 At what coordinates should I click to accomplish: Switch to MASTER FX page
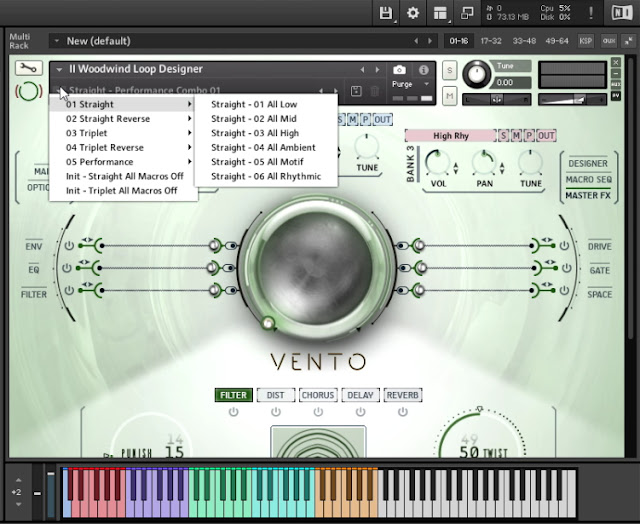(588, 195)
